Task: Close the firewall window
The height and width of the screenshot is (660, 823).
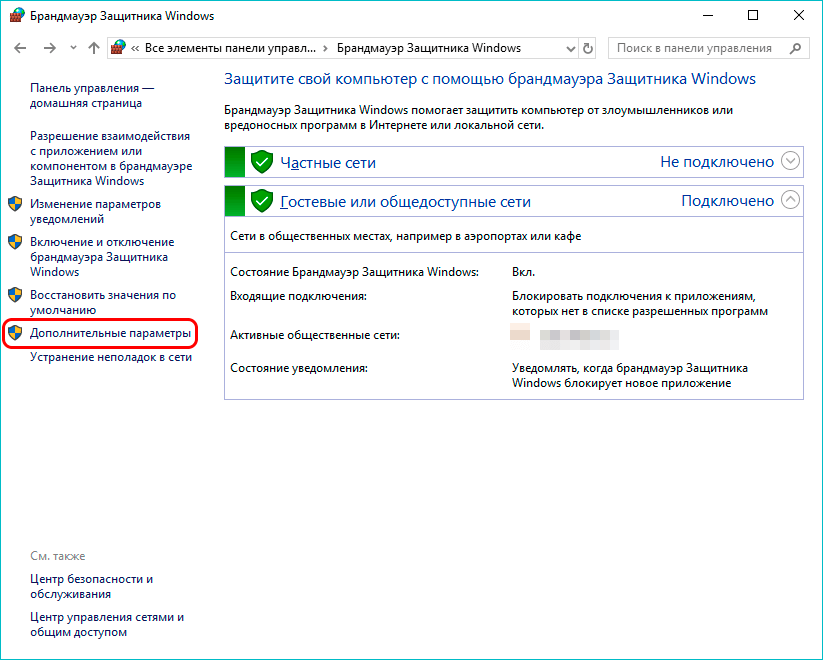Action: point(799,16)
